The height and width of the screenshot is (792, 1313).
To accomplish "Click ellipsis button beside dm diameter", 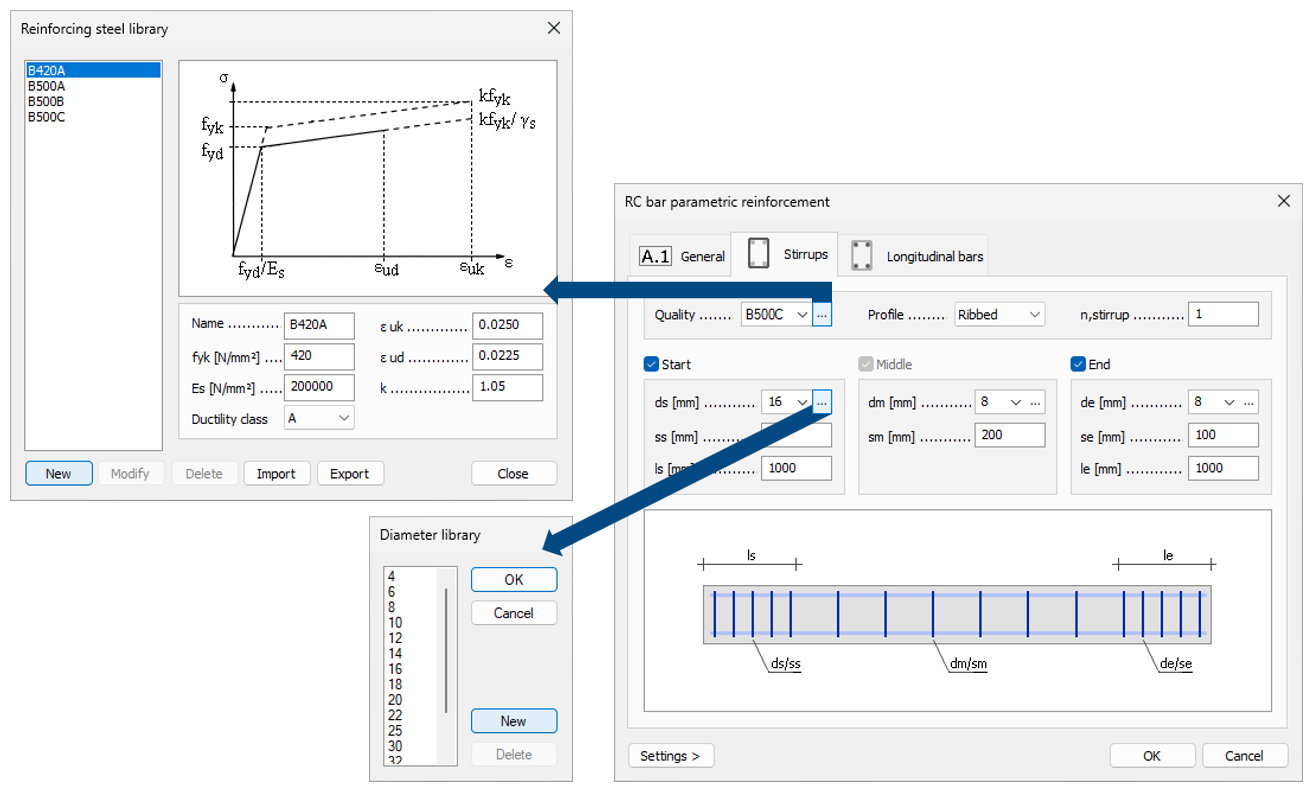I will (1036, 402).
